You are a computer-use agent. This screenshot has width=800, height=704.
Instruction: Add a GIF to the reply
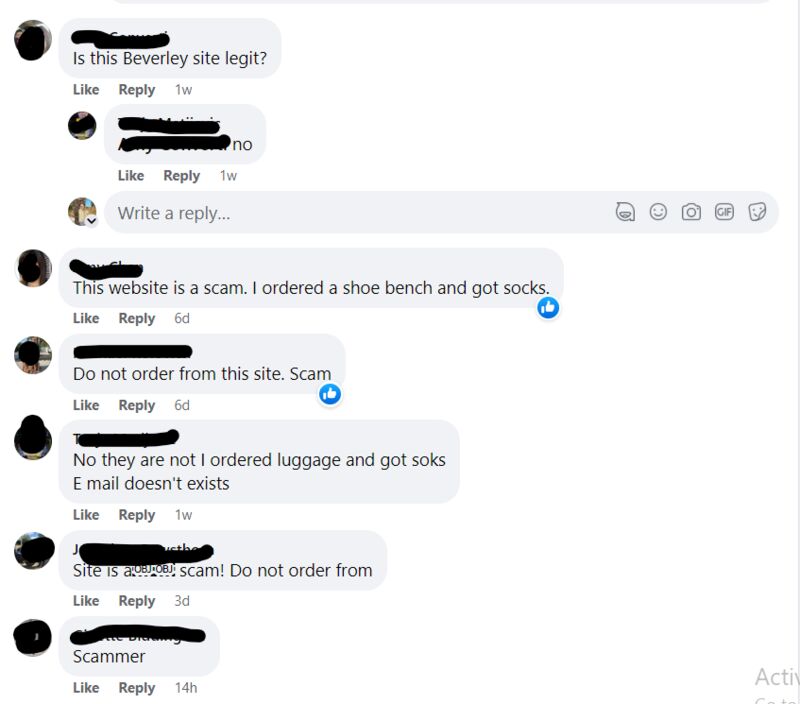click(724, 212)
